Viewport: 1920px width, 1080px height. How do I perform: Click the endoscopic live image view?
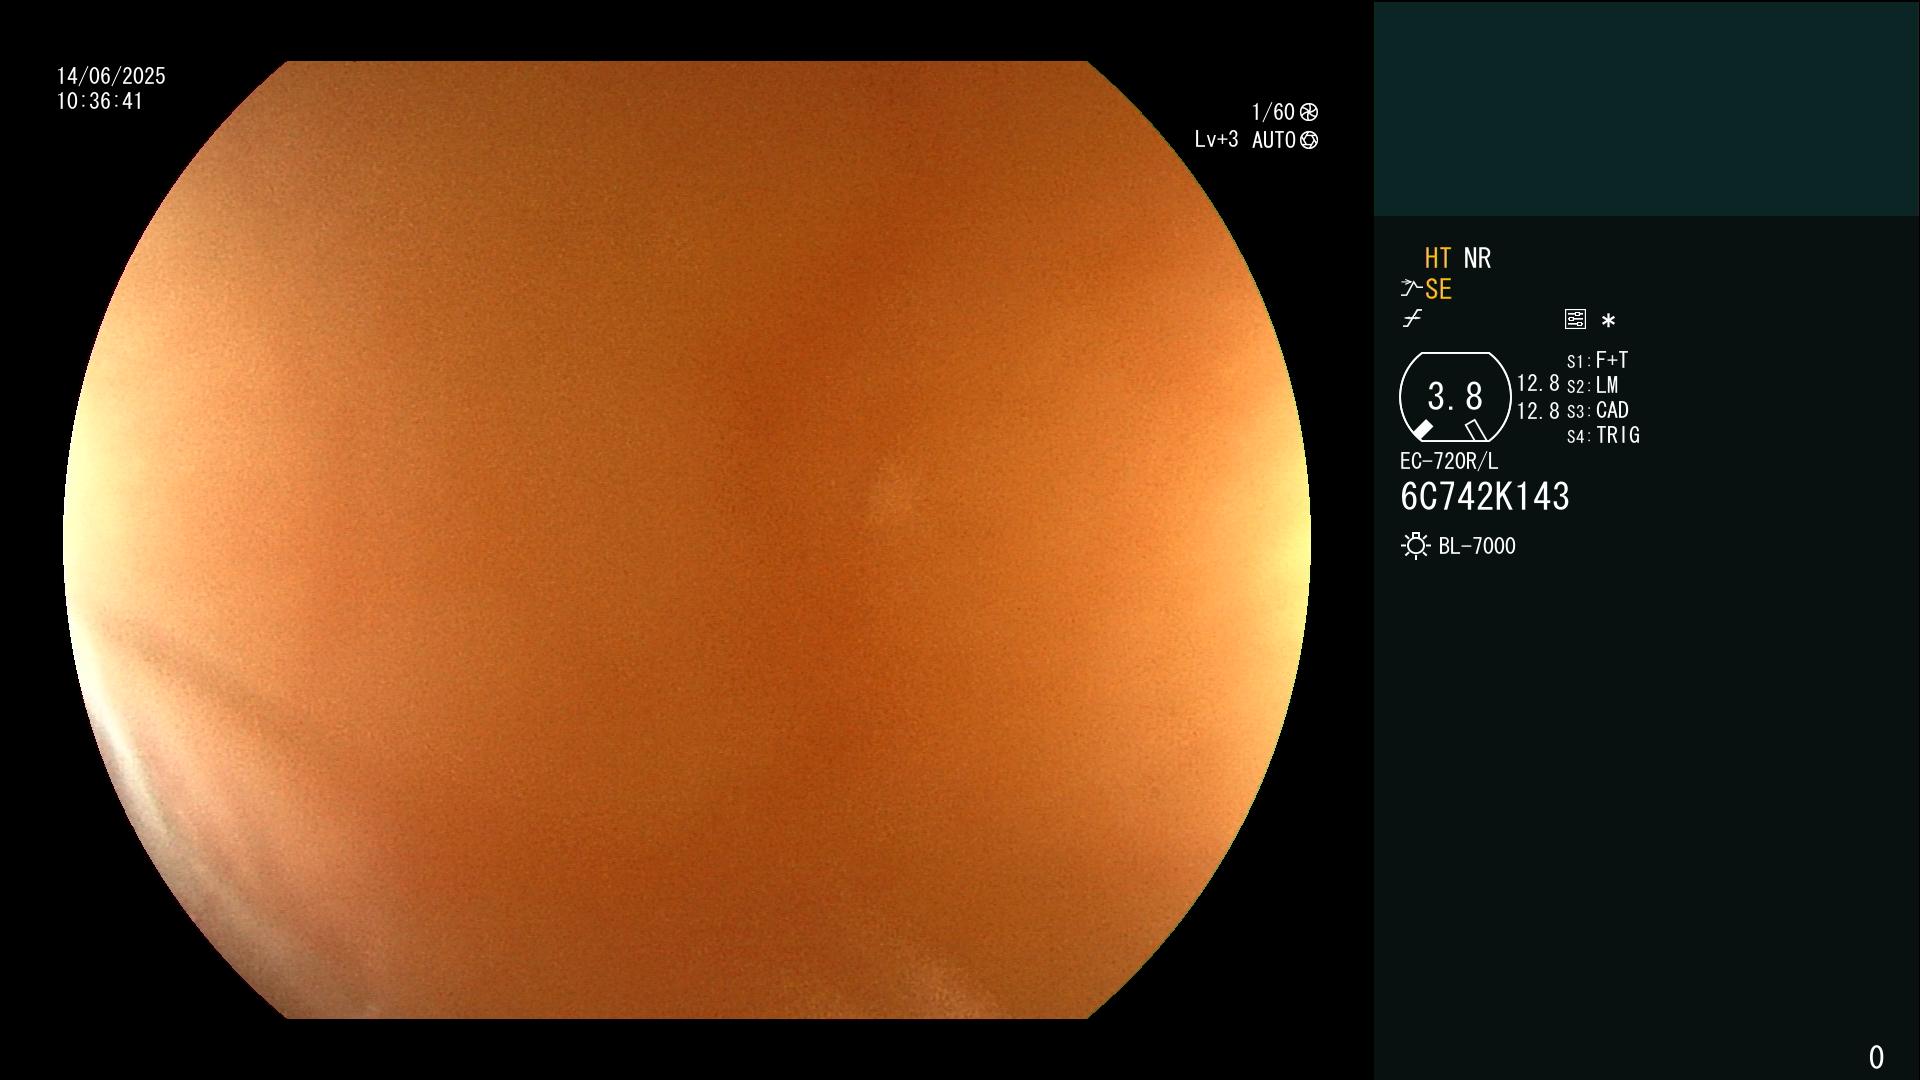(x=687, y=540)
